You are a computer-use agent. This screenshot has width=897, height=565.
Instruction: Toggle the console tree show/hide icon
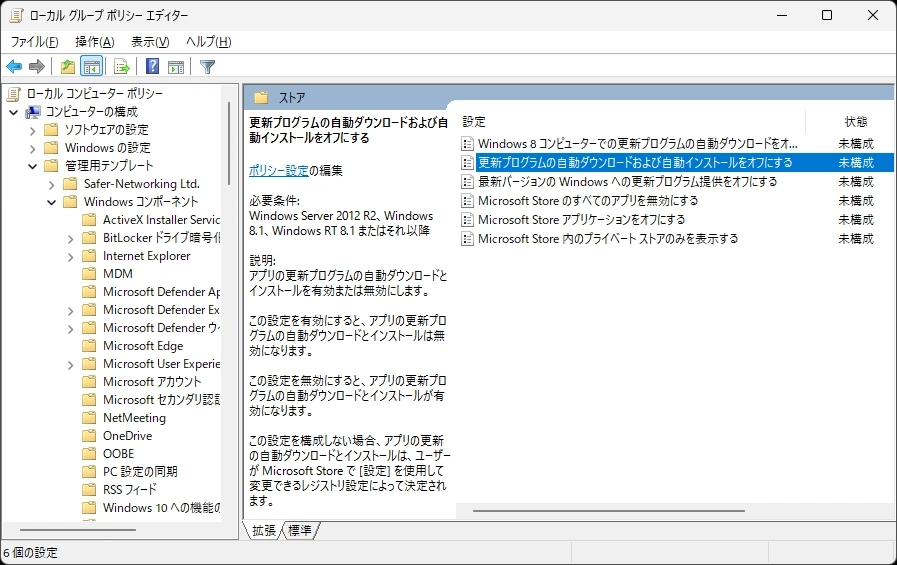click(92, 67)
